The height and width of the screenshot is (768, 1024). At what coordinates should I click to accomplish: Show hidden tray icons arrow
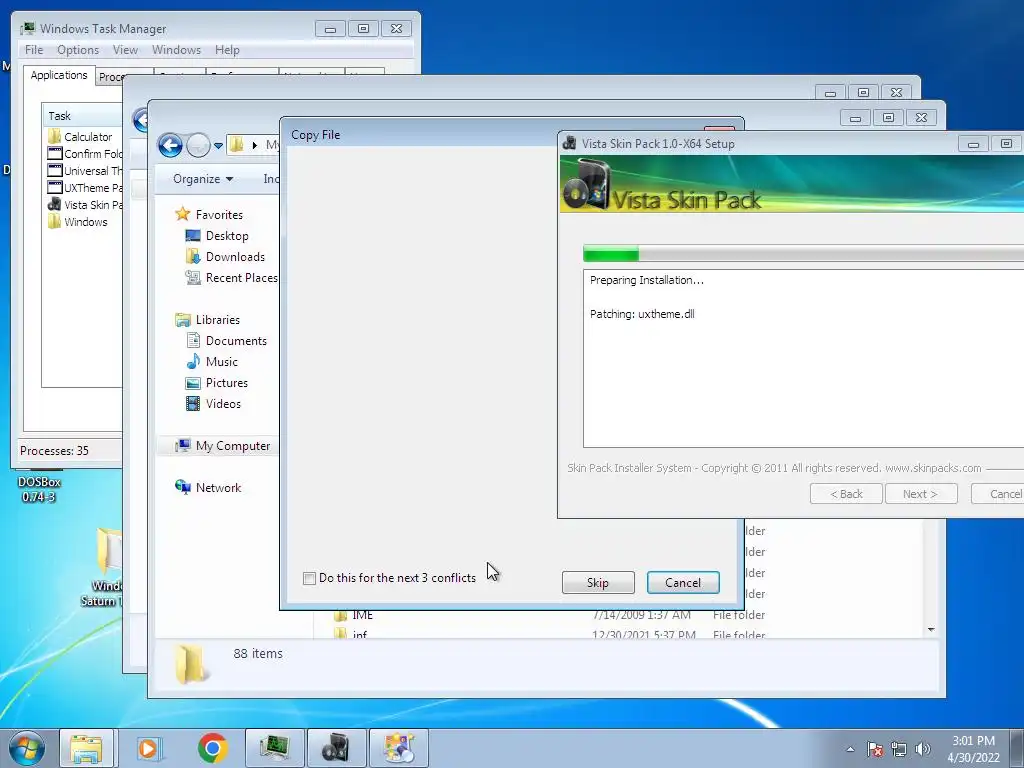(x=850, y=749)
